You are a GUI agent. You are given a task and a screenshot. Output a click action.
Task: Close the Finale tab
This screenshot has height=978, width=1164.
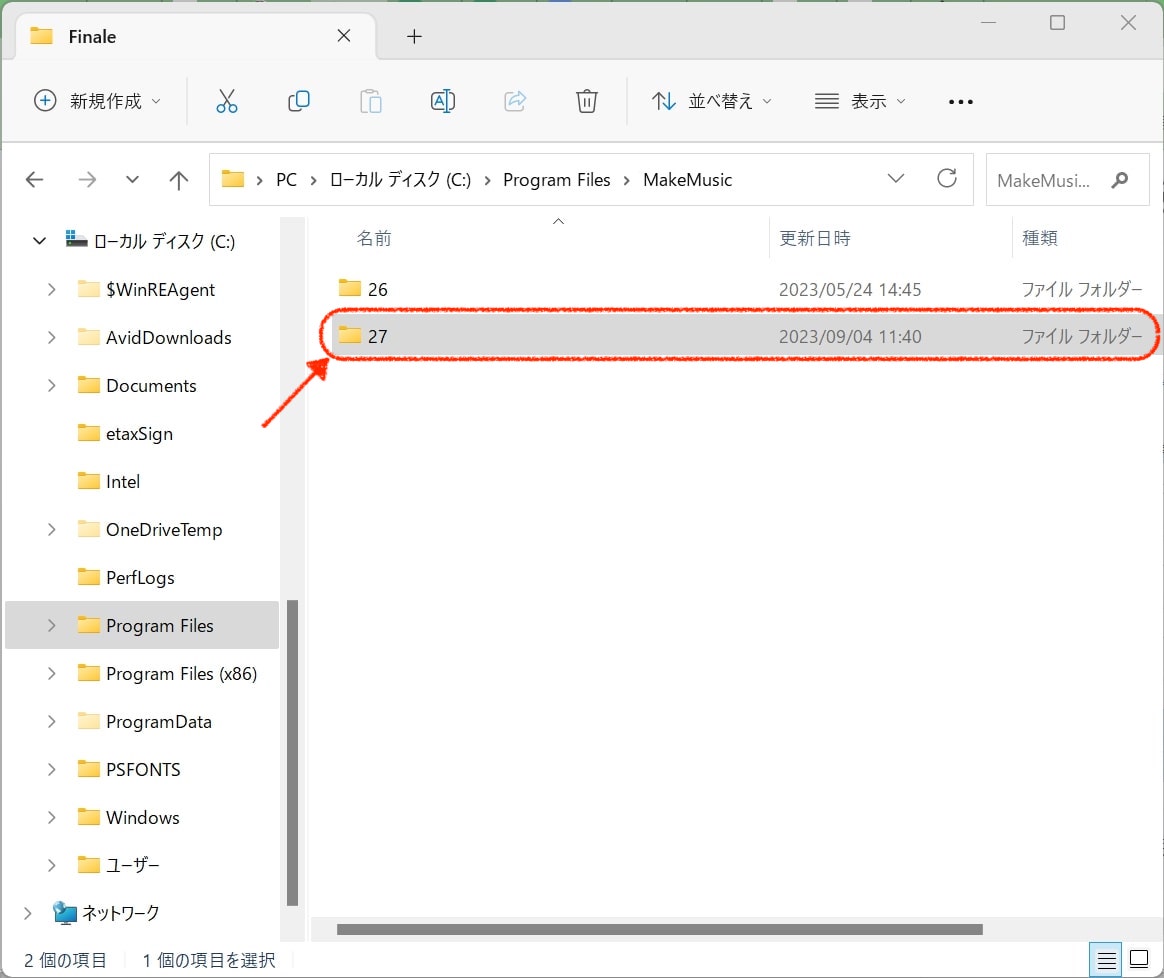(344, 36)
